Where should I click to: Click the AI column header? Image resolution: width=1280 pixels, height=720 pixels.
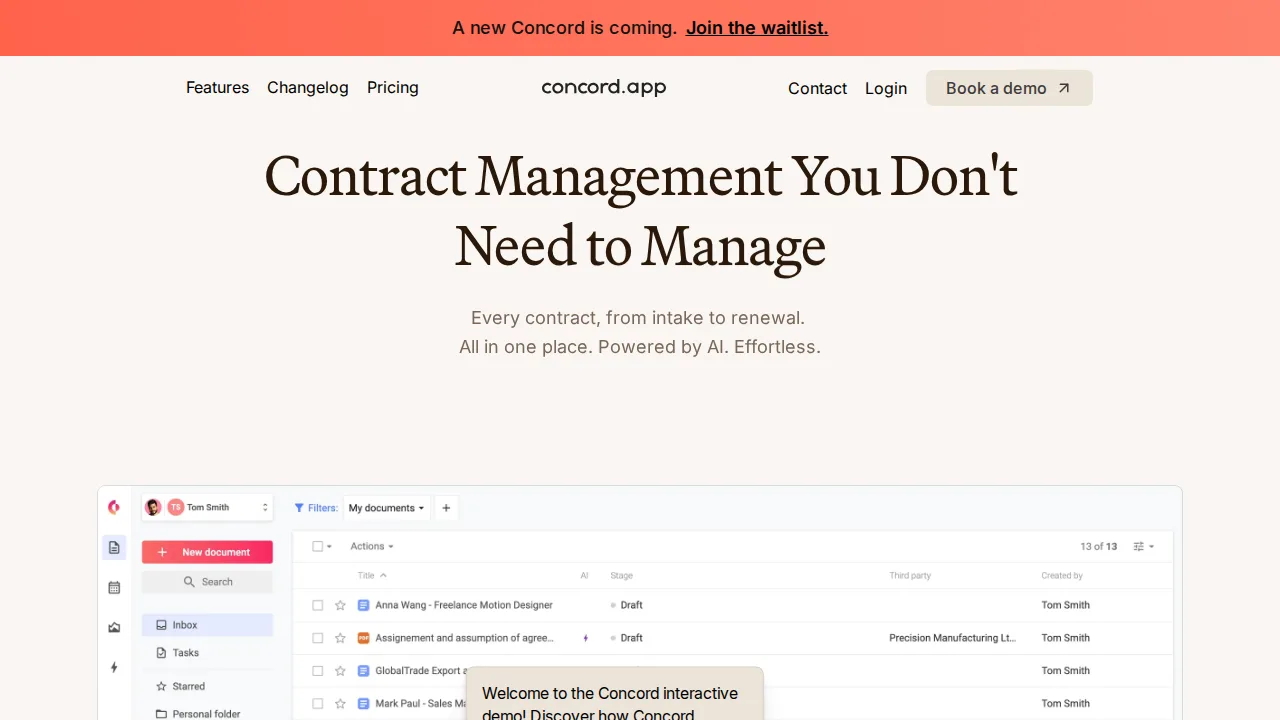pos(585,576)
